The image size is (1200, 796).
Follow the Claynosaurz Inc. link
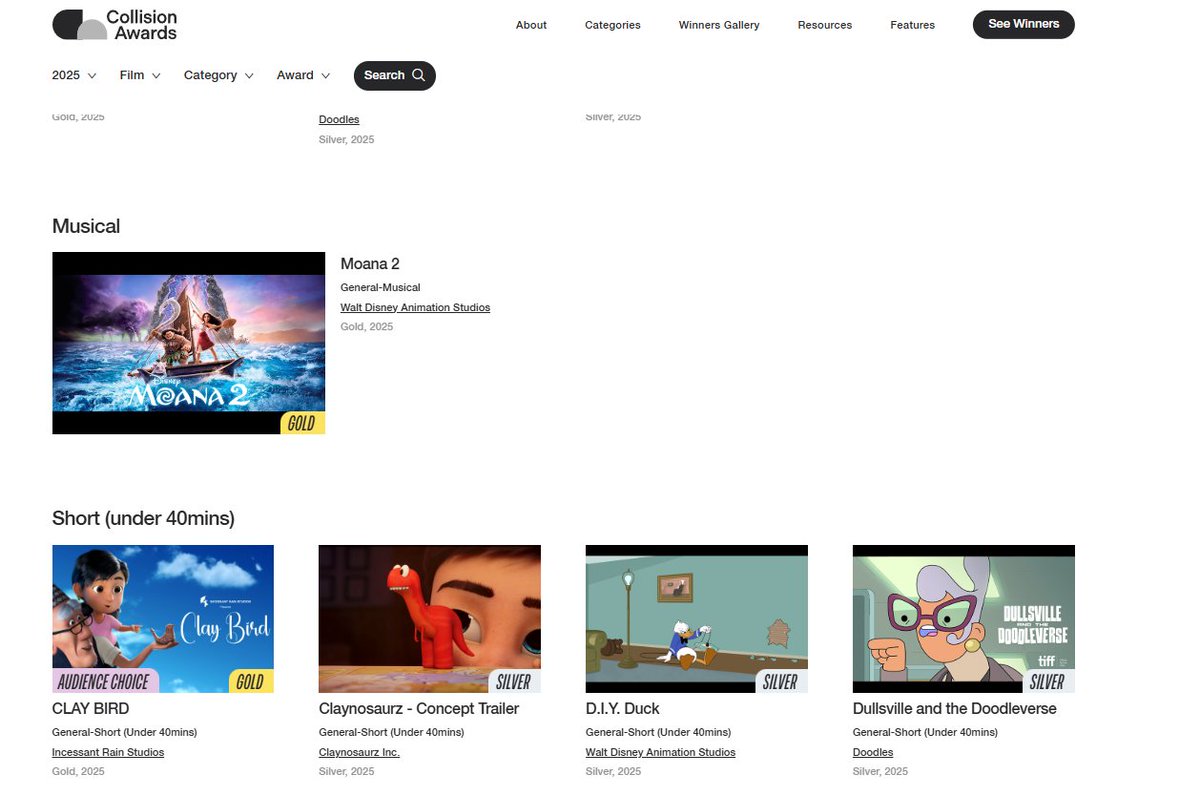pyautogui.click(x=359, y=752)
